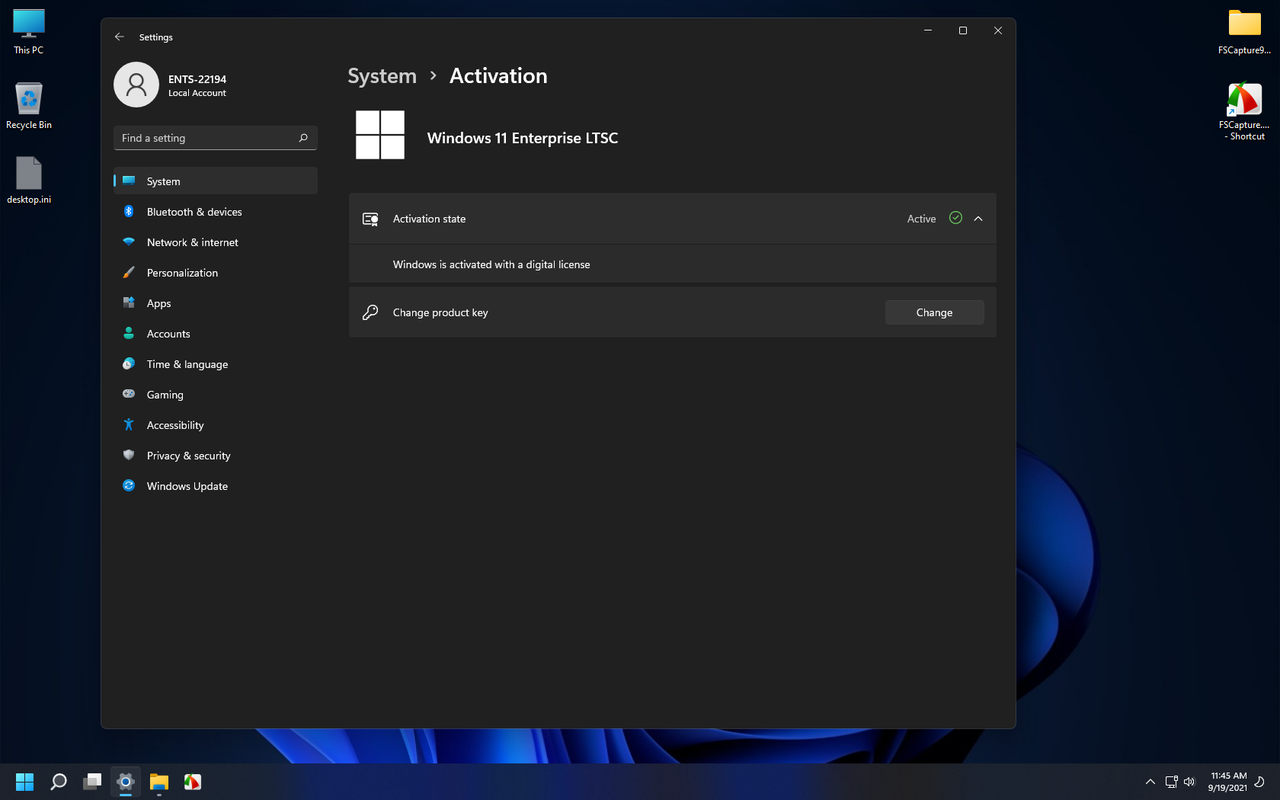Screen dimensions: 1280x800
Task: Go back using the Settings back arrow
Action: (x=120, y=37)
